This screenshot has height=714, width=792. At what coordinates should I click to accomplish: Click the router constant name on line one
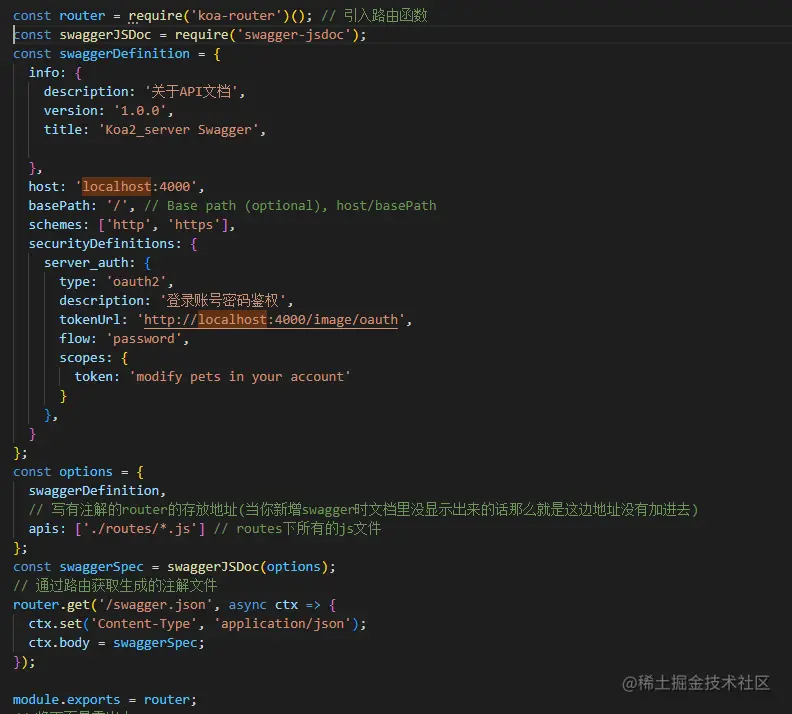tap(82, 16)
